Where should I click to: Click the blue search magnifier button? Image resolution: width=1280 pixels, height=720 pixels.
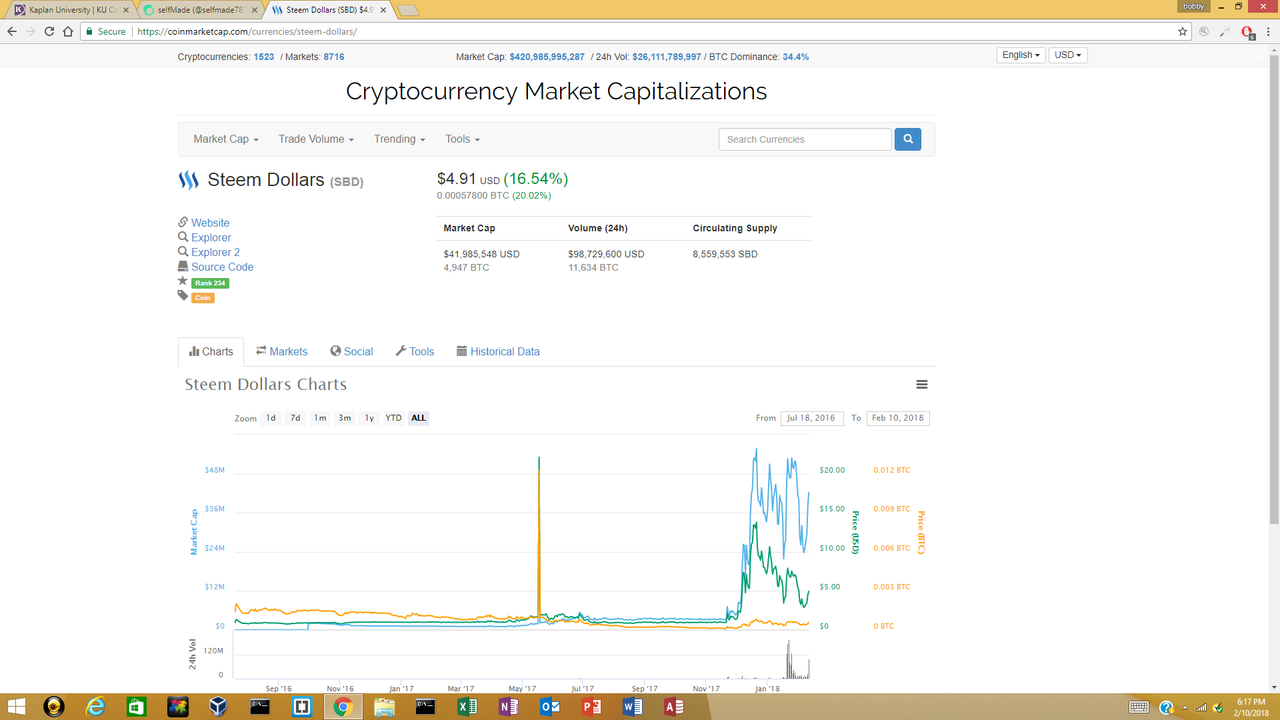click(907, 139)
